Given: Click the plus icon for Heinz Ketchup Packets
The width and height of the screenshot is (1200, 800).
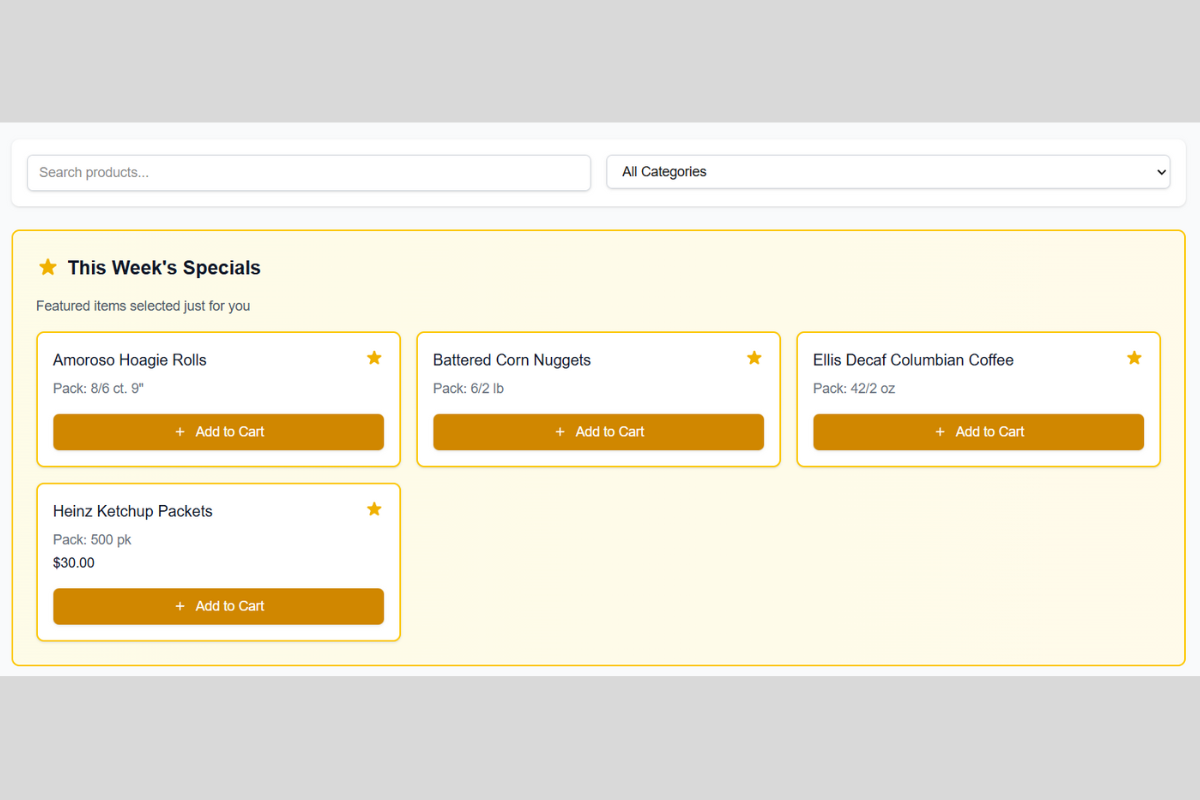Looking at the screenshot, I should tap(180, 606).
